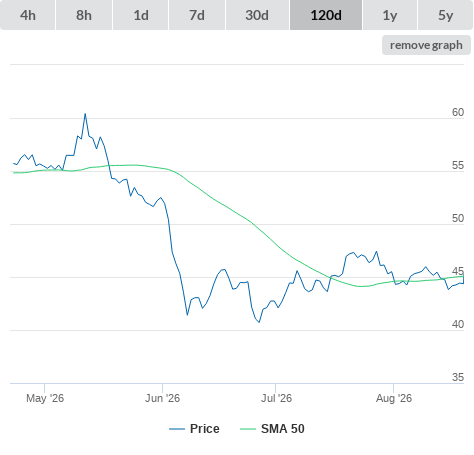
Task: Select the 4h time range tab
Action: (x=28, y=15)
